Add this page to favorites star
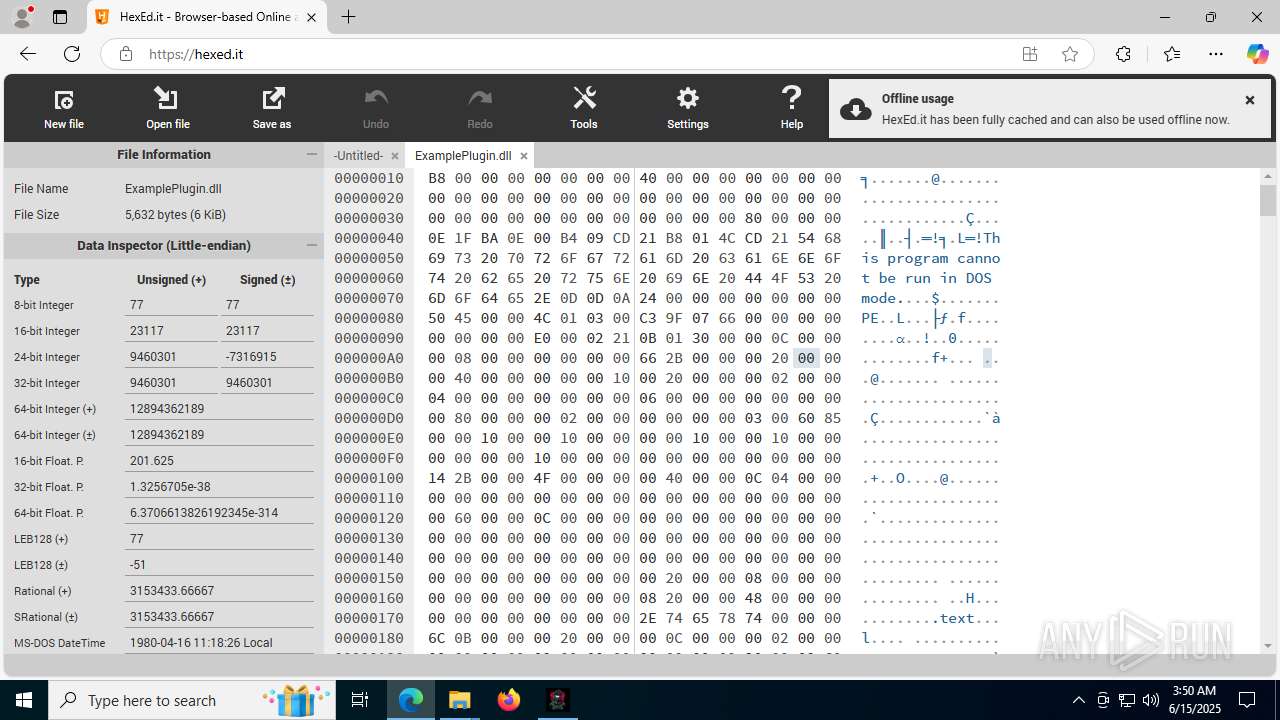The image size is (1280, 720). 1070,54
